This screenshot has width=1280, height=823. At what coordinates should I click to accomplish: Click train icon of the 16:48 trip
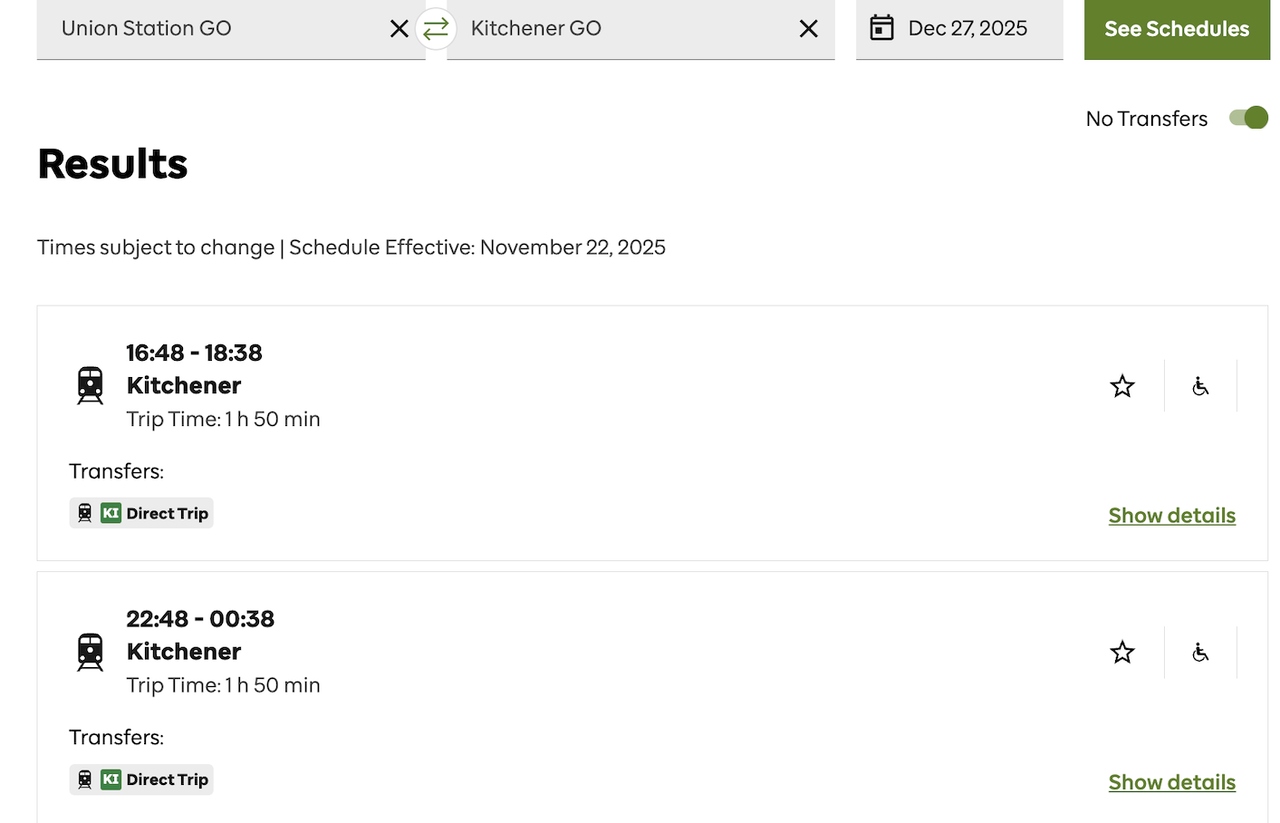[x=90, y=385]
